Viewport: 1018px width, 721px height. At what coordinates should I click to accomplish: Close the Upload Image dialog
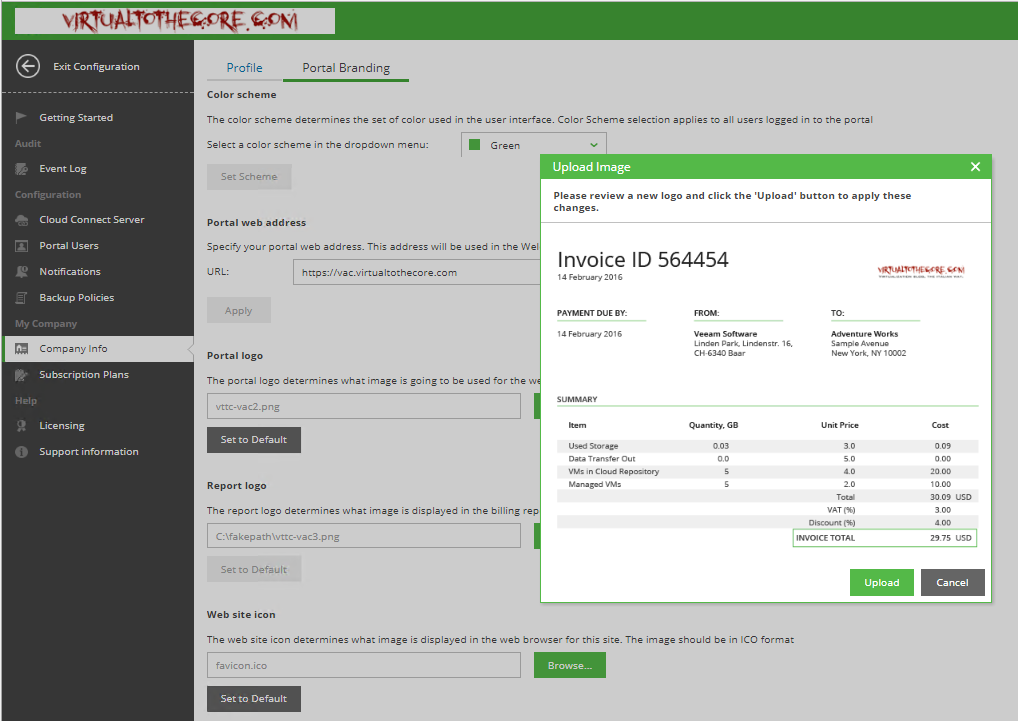click(975, 167)
